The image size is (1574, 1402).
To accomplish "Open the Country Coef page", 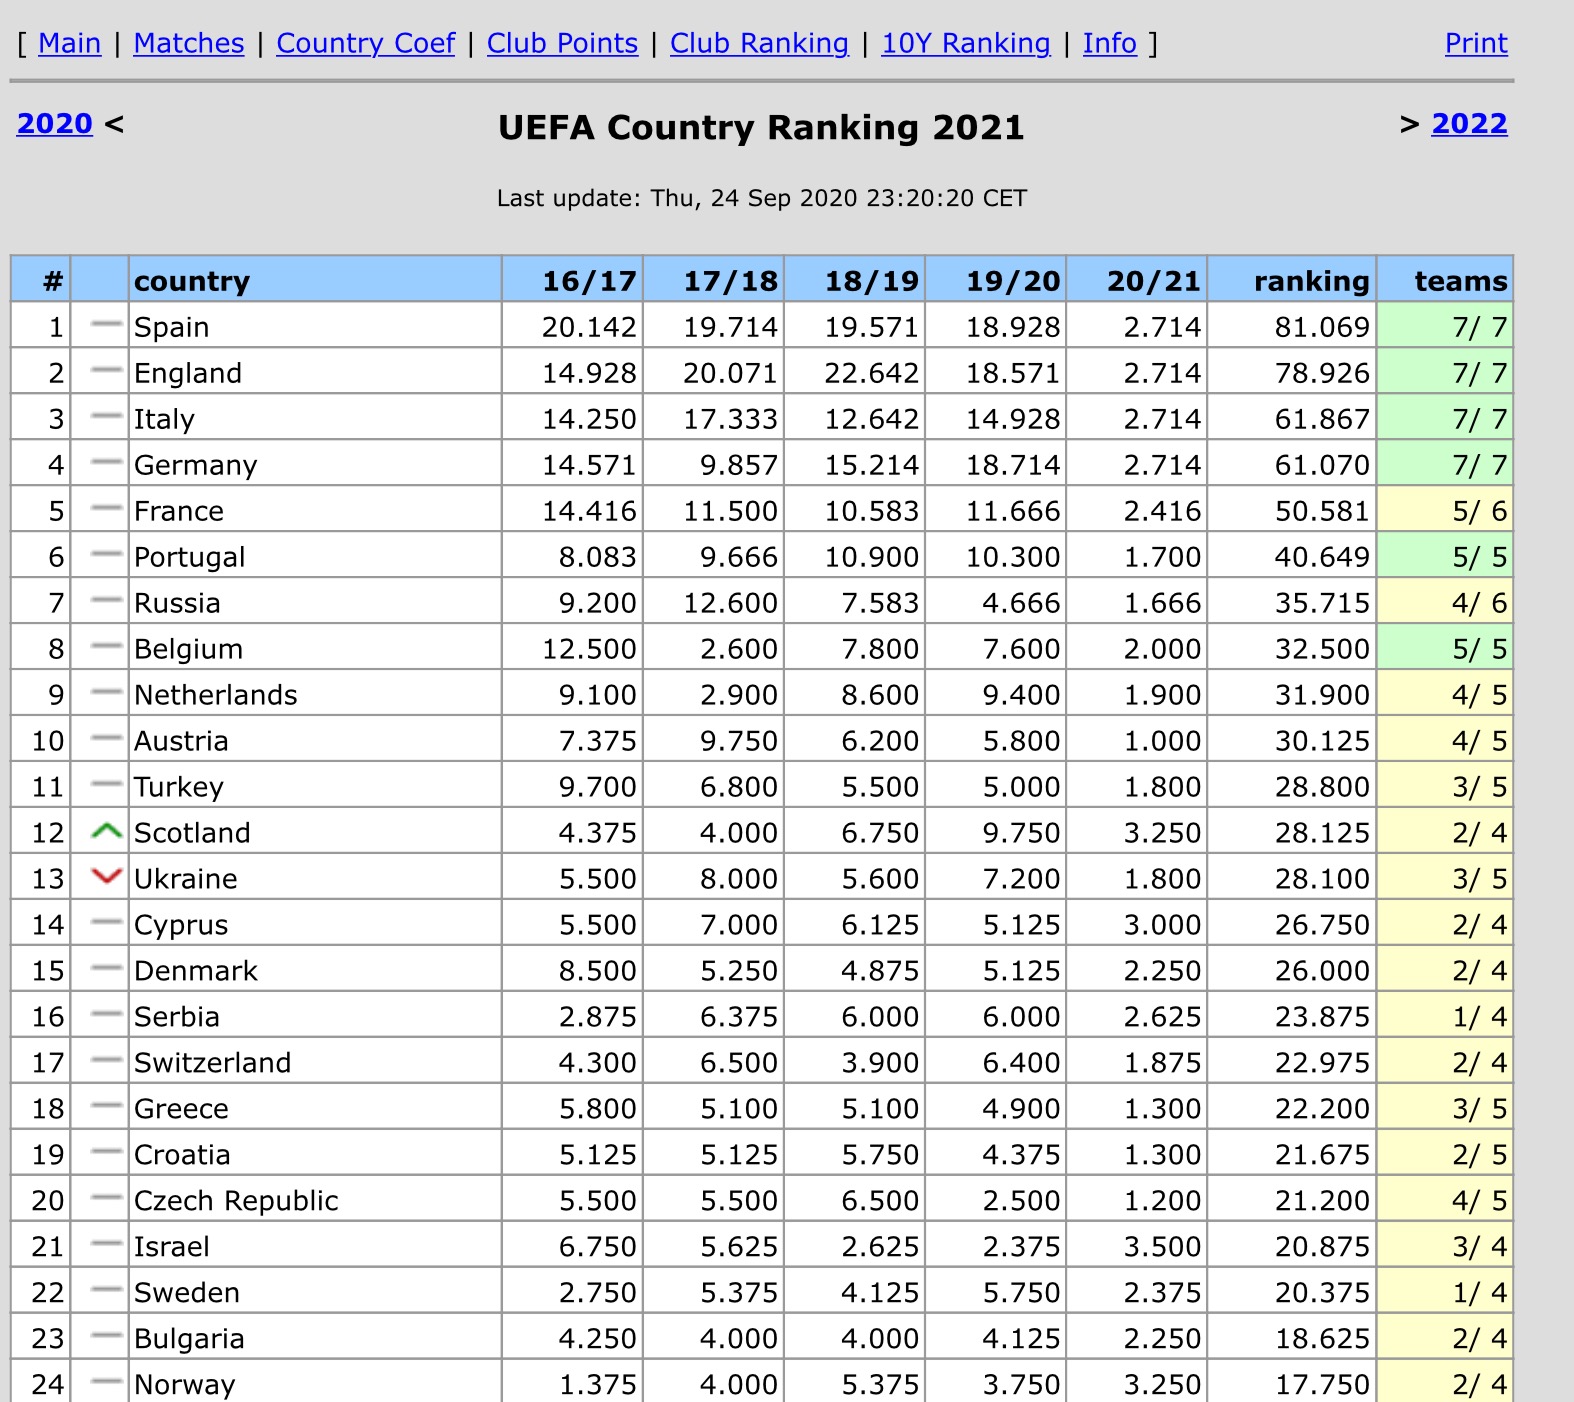I will pyautogui.click(x=365, y=43).
